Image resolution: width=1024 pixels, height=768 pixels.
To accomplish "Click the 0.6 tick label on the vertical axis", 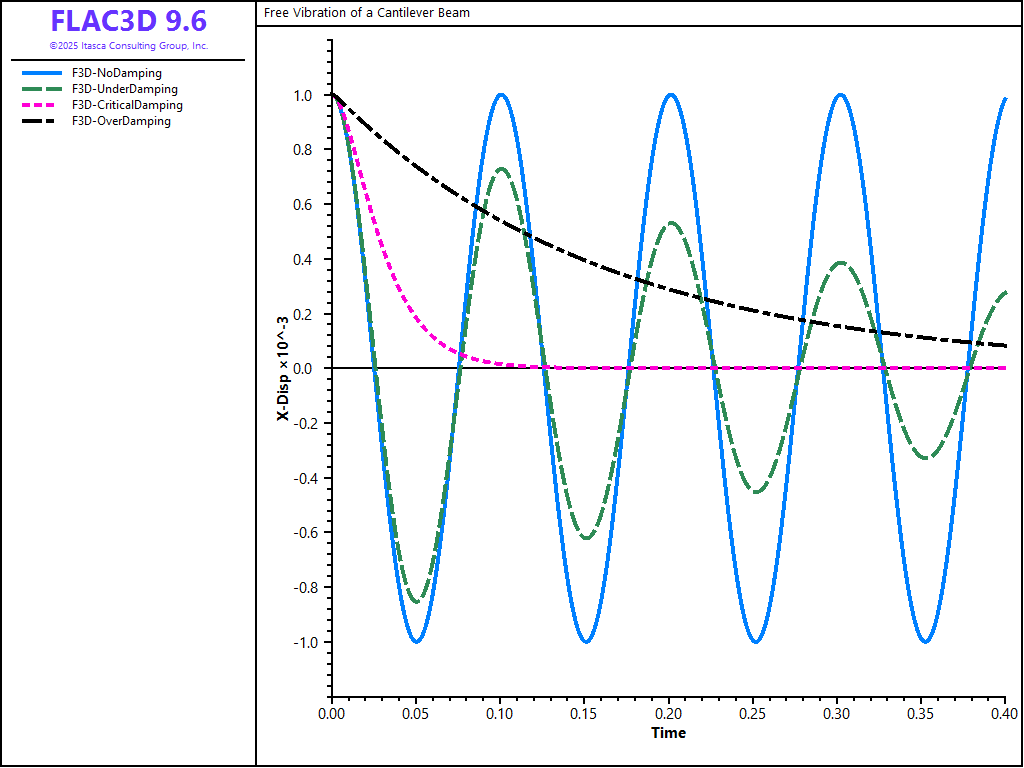I will (301, 205).
